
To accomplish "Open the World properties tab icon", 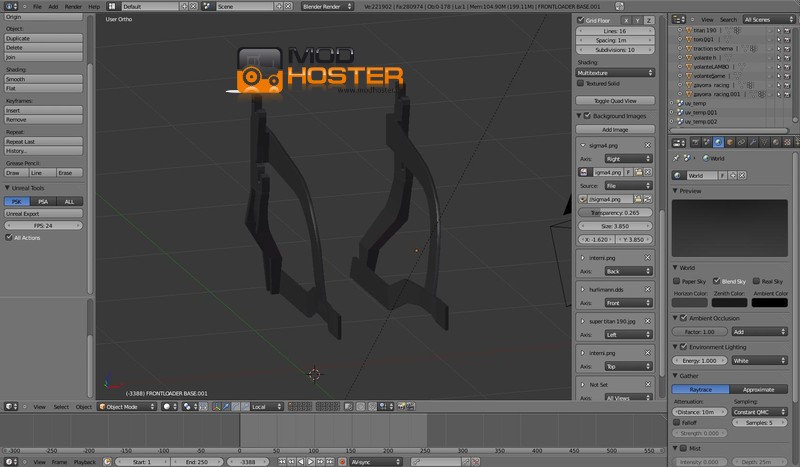I will tap(718, 143).
